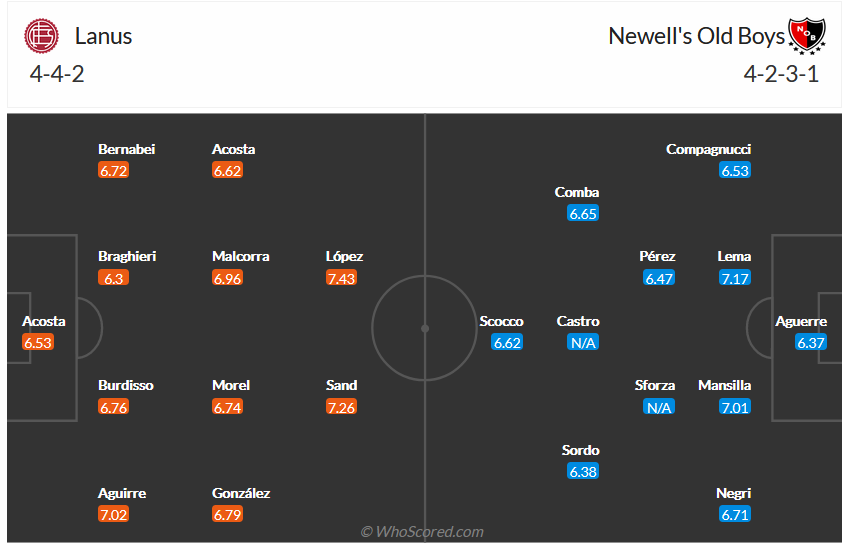Click Negri's 6.71 rating badge
The width and height of the screenshot is (842, 543).
click(735, 514)
